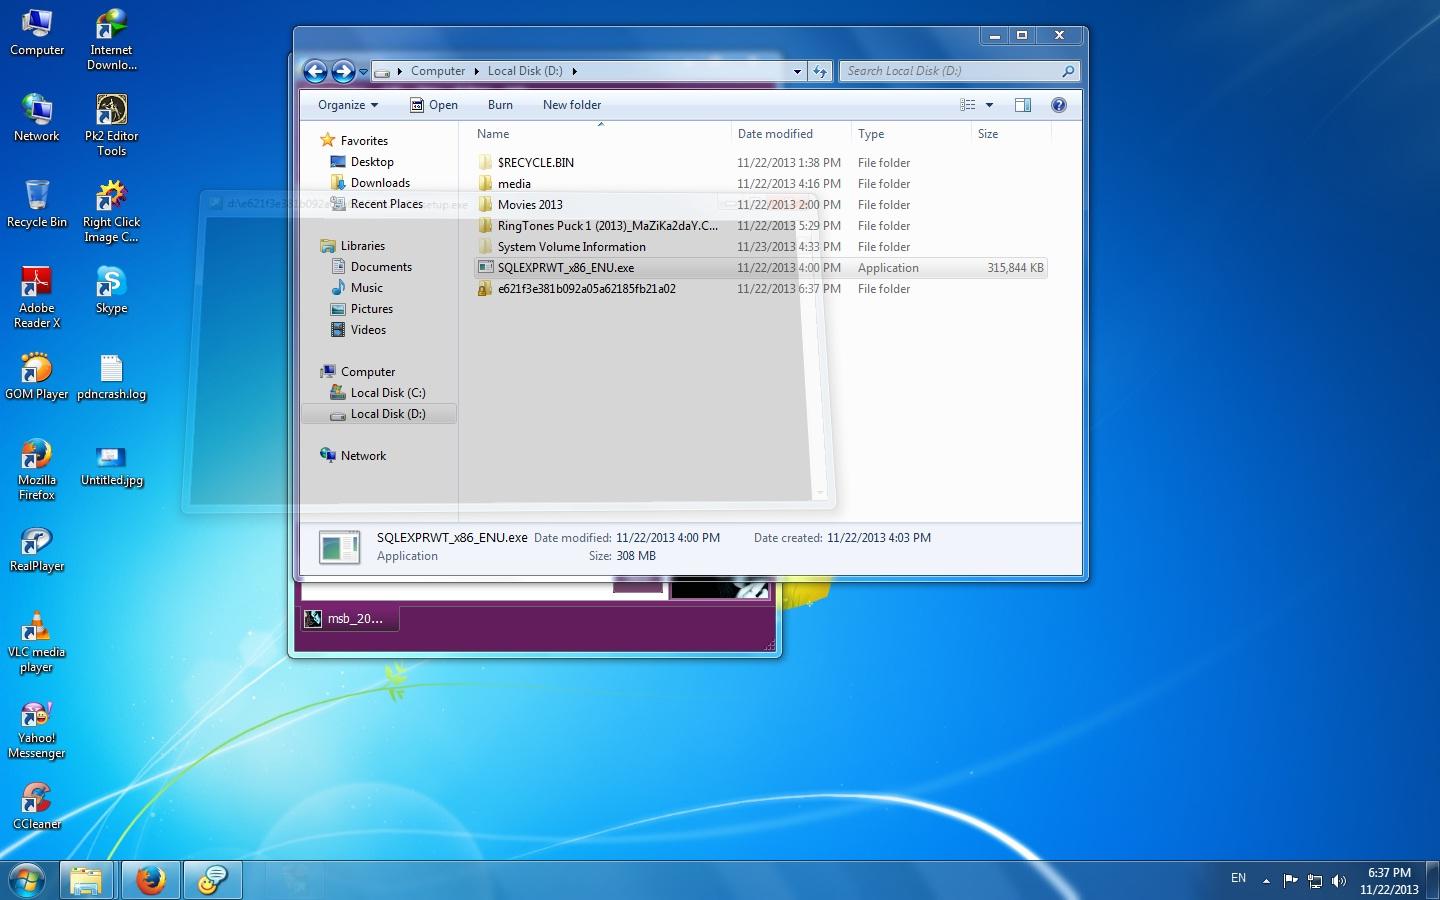Click the Windows Start orb
Viewport: 1440px width, 900px height.
coord(27,880)
